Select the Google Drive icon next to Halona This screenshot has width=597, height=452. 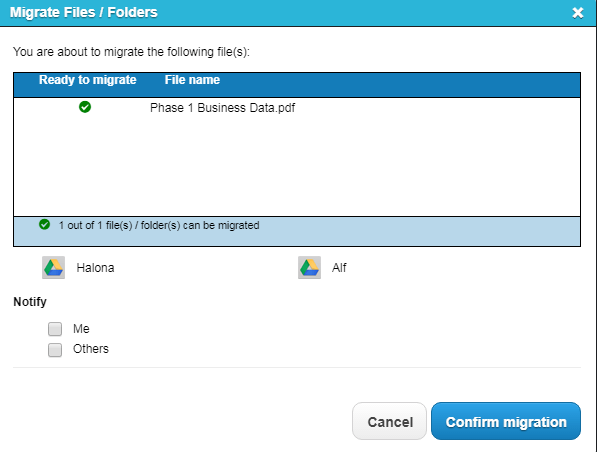tap(53, 268)
